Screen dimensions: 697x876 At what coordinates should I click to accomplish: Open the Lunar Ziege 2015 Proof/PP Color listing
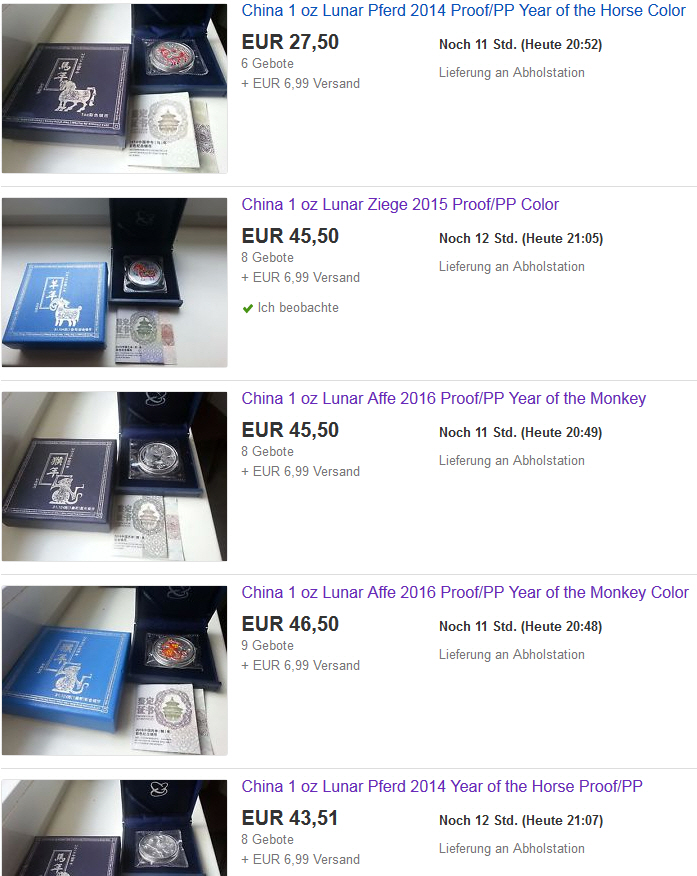(400, 204)
